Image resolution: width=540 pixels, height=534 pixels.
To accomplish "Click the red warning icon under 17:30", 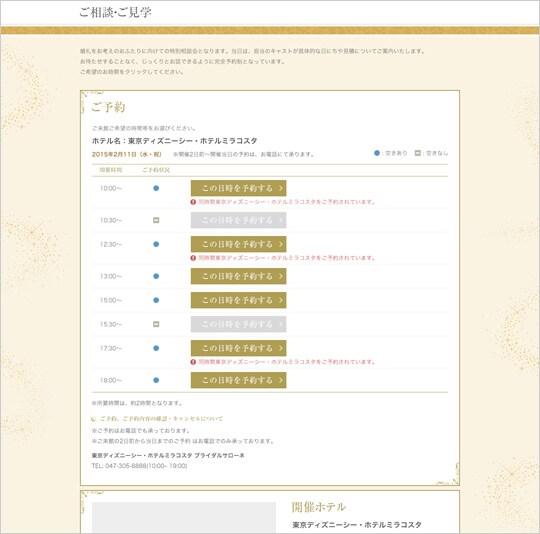I will [x=193, y=362].
